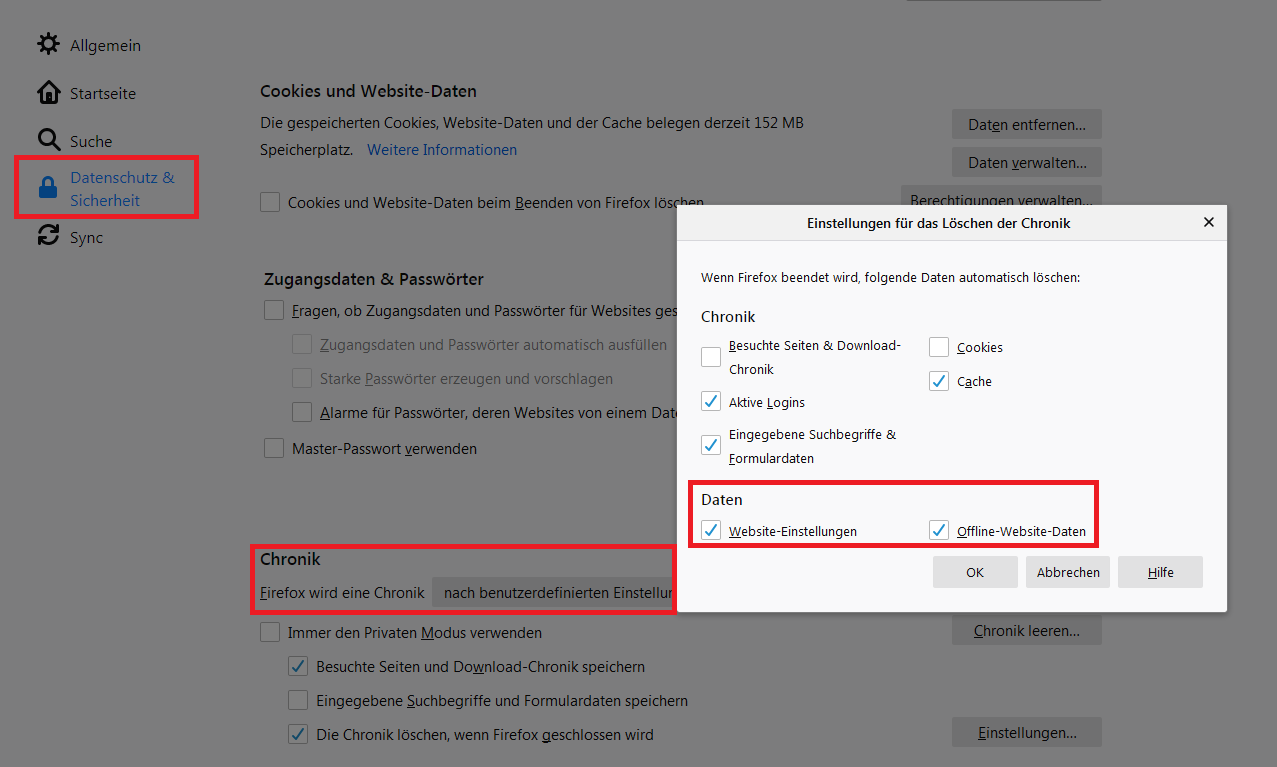The height and width of the screenshot is (767, 1277).
Task: Confirm the dialog with OK
Action: pos(975,572)
